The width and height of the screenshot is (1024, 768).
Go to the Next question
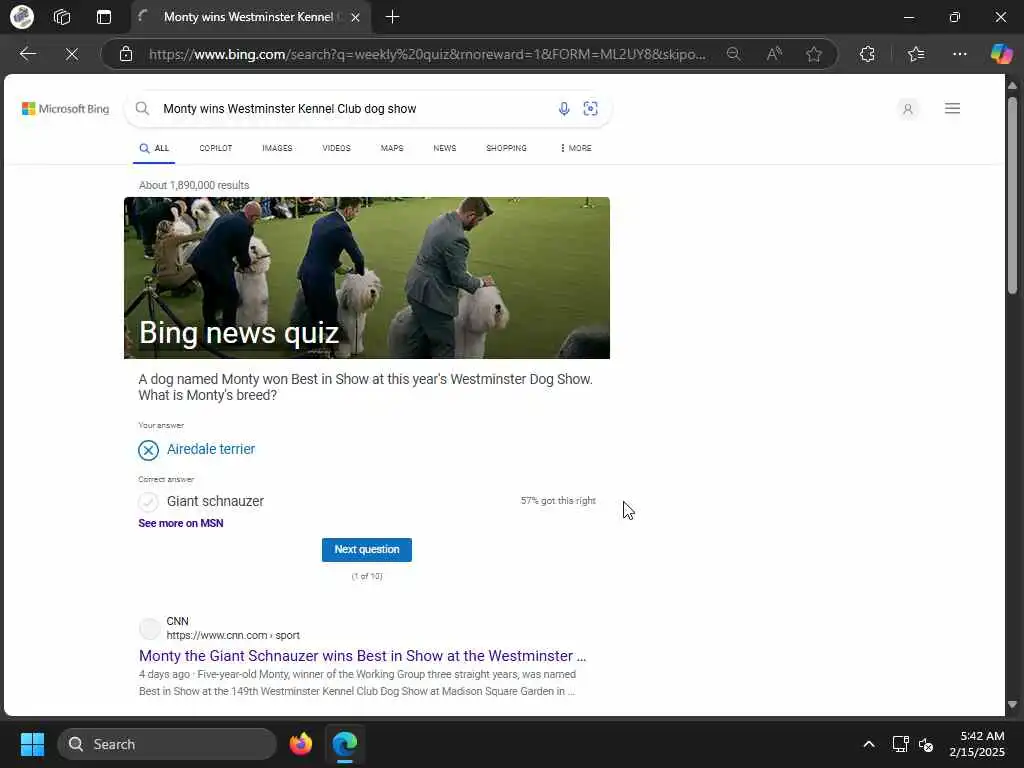coord(367,550)
